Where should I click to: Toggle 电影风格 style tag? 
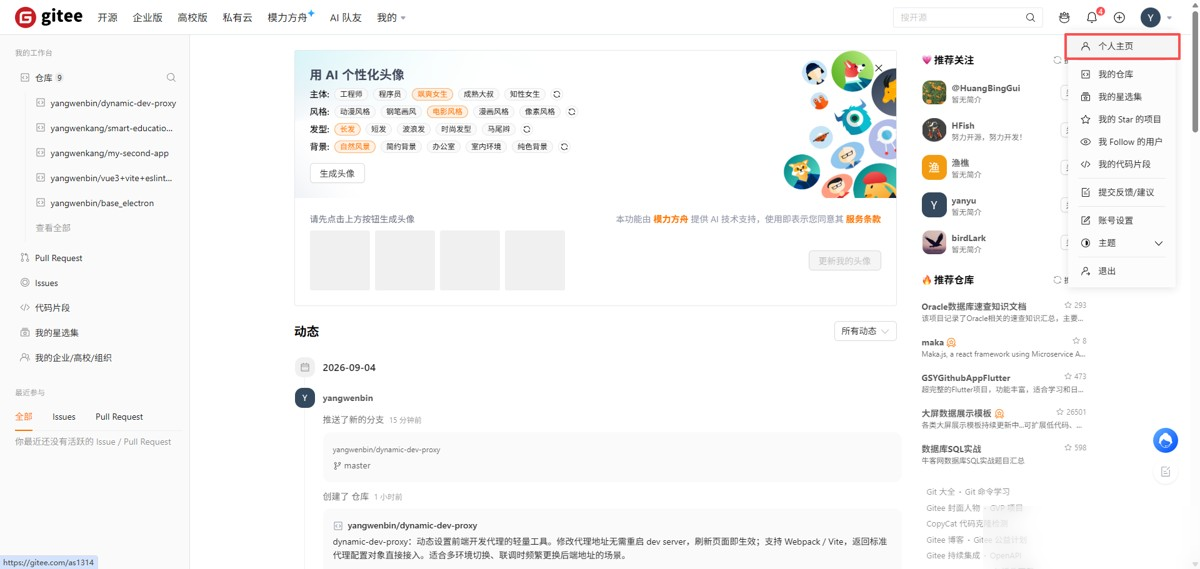click(447, 112)
